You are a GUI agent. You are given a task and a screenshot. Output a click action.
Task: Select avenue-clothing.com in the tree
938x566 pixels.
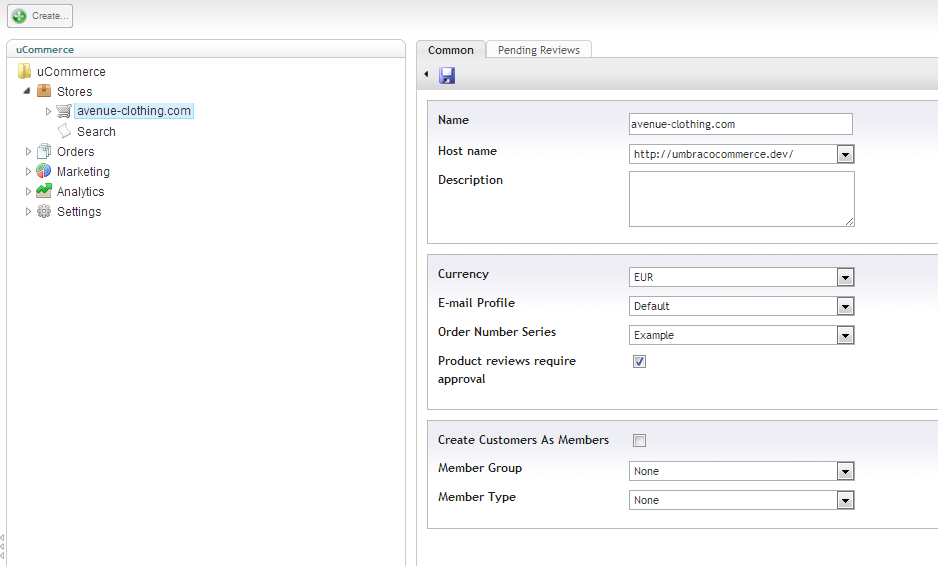click(134, 111)
